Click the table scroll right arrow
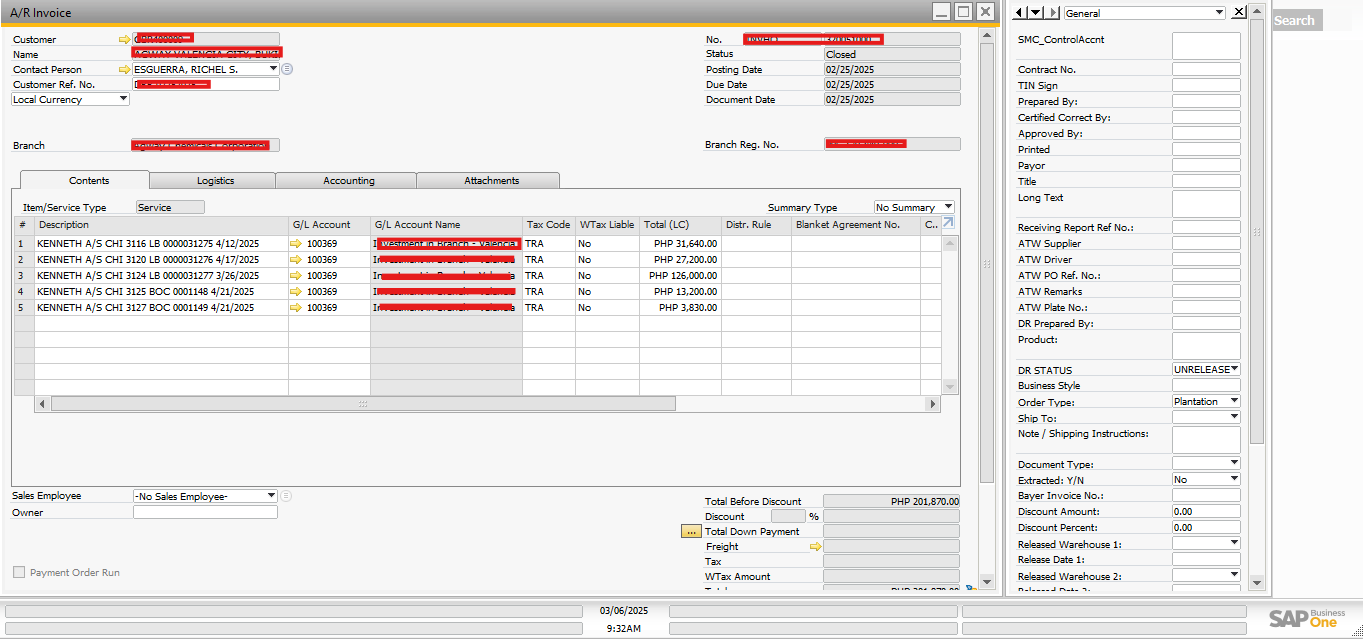This screenshot has width=1363, height=639. click(x=933, y=404)
